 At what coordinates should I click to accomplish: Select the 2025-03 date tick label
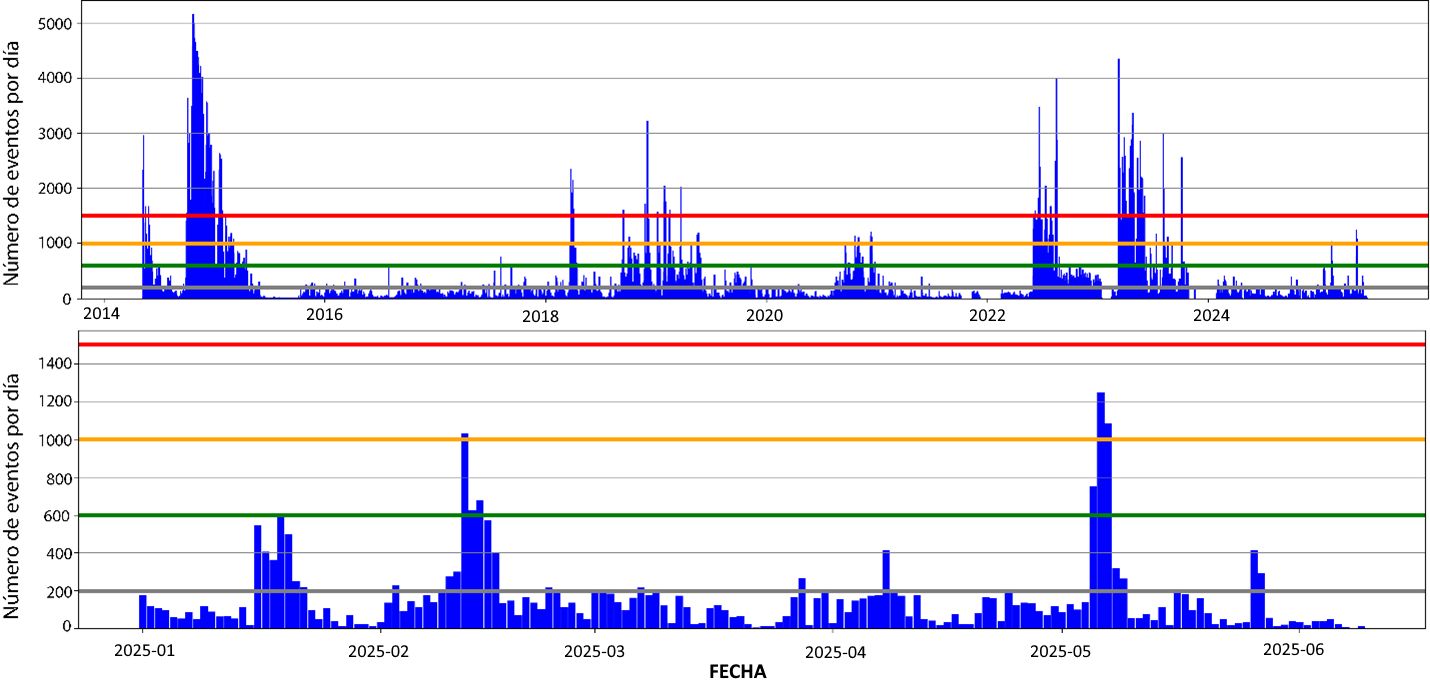[594, 649]
